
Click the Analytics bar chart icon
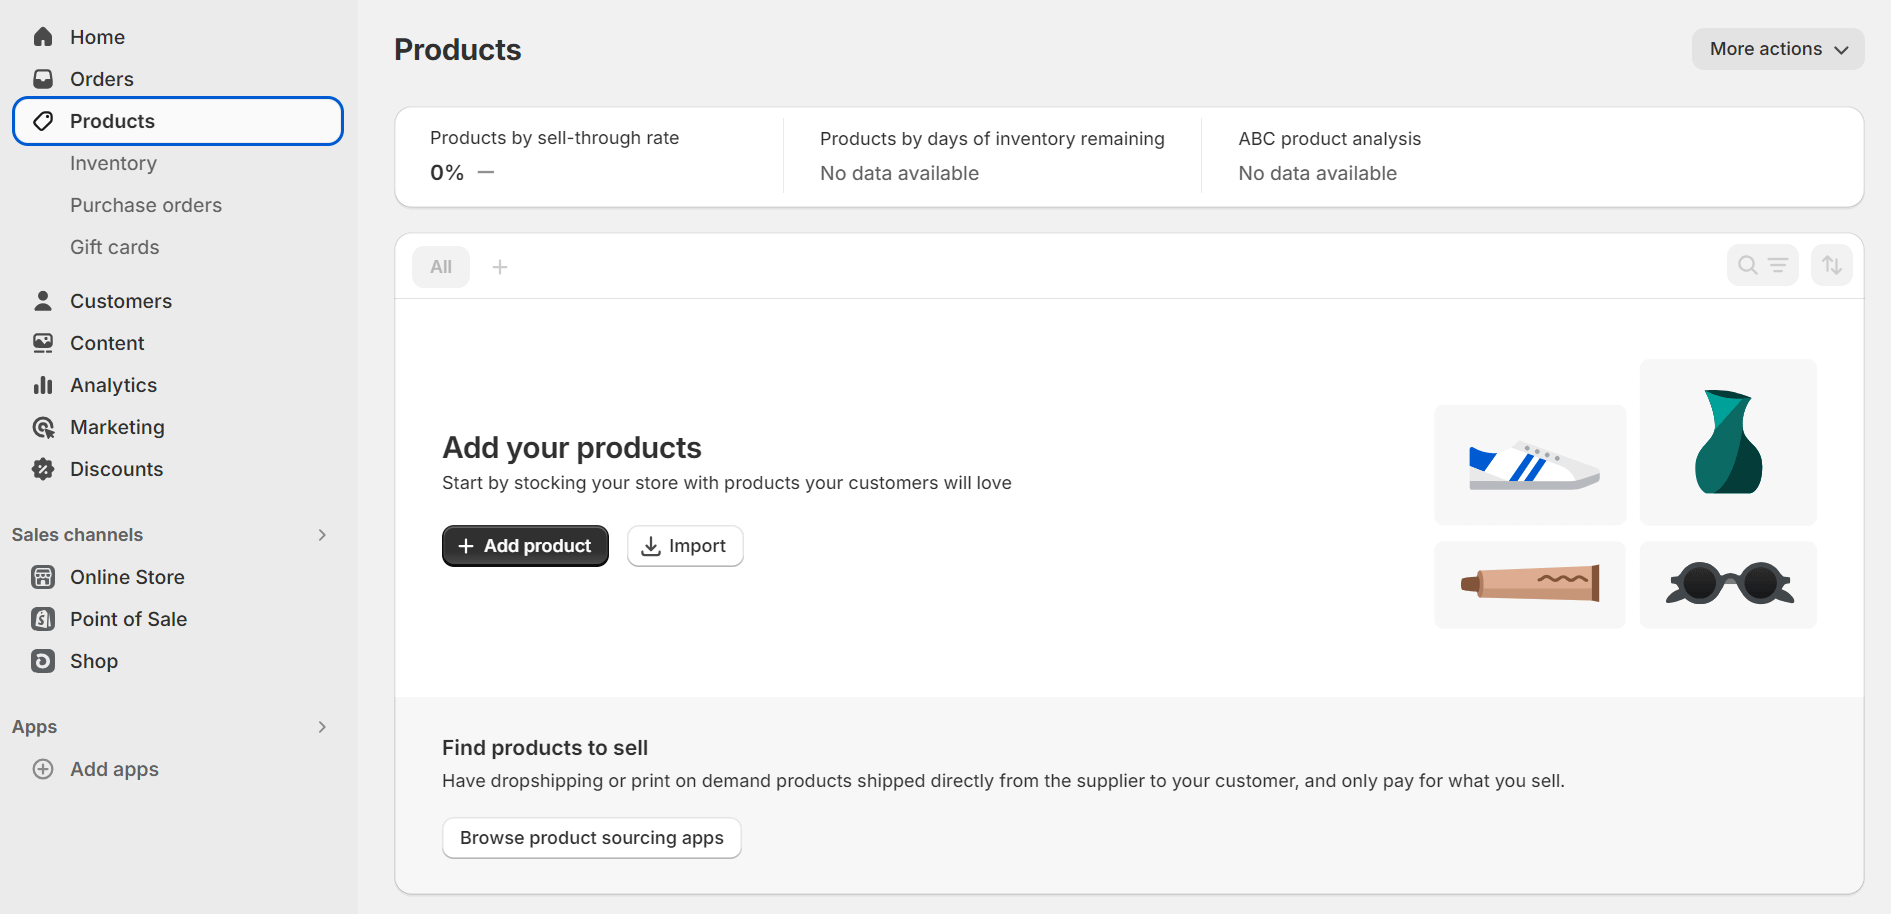[x=43, y=385]
